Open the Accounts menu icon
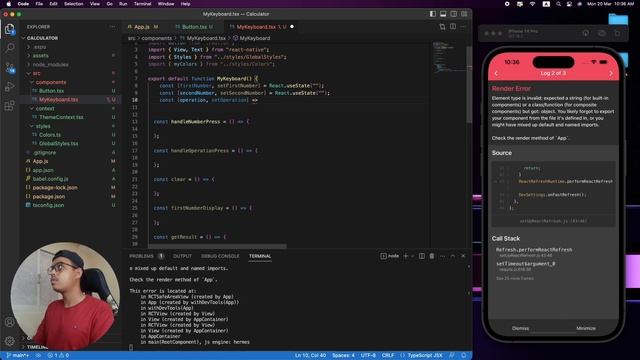Screen dimensions: 640x360 (x=9, y=322)
